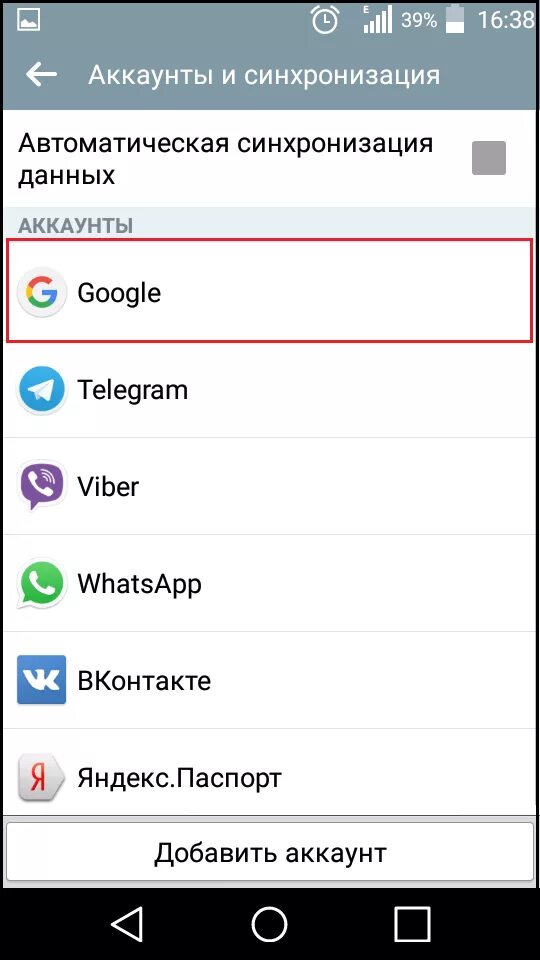Viewport: 540px width, 960px height.
Task: Tap the back arrow in header
Action: pos(41,75)
